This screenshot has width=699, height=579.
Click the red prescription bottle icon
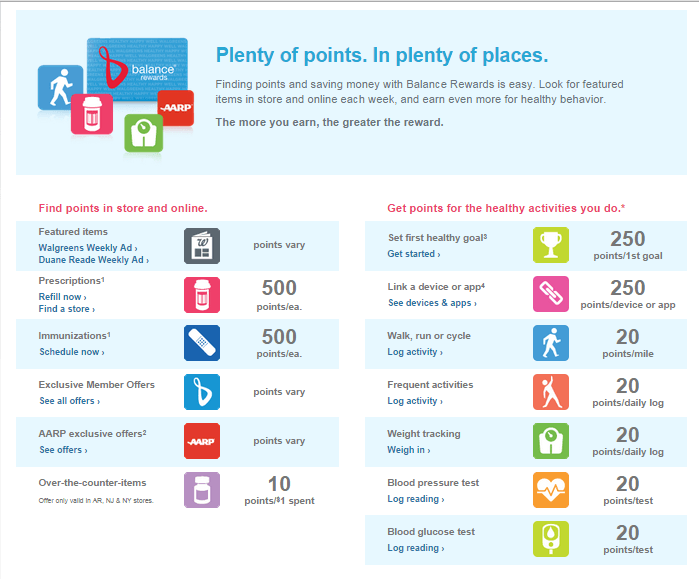click(202, 295)
